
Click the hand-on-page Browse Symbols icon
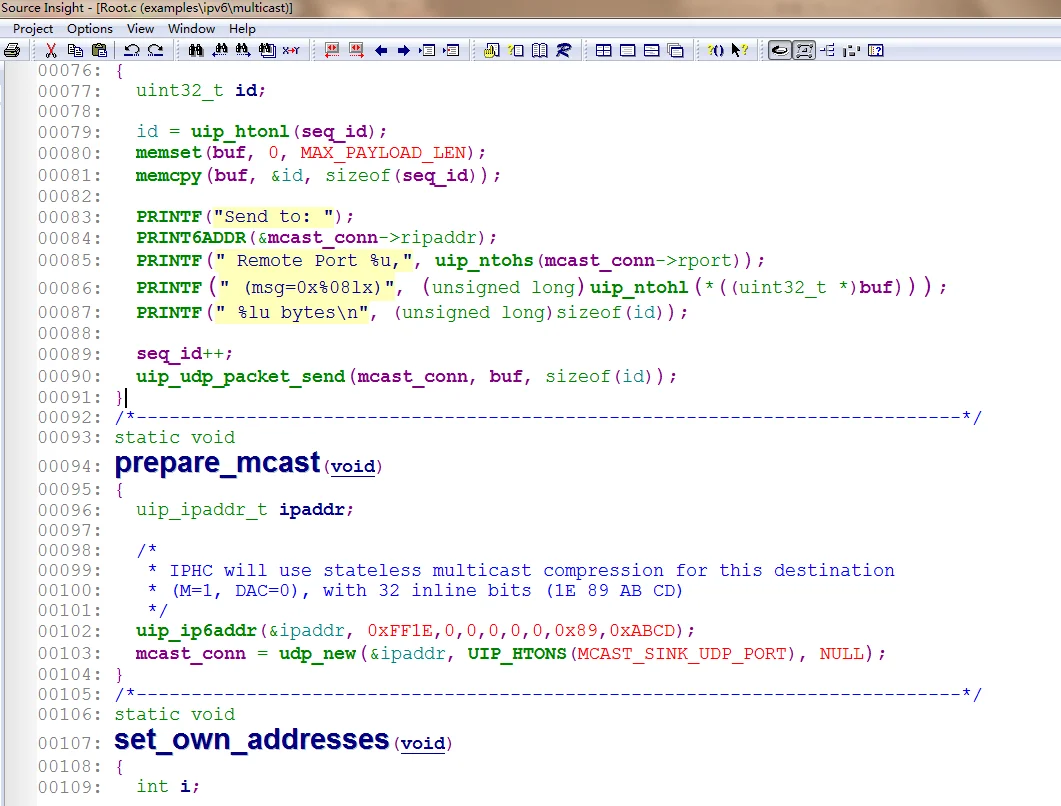pyautogui.click(x=492, y=50)
